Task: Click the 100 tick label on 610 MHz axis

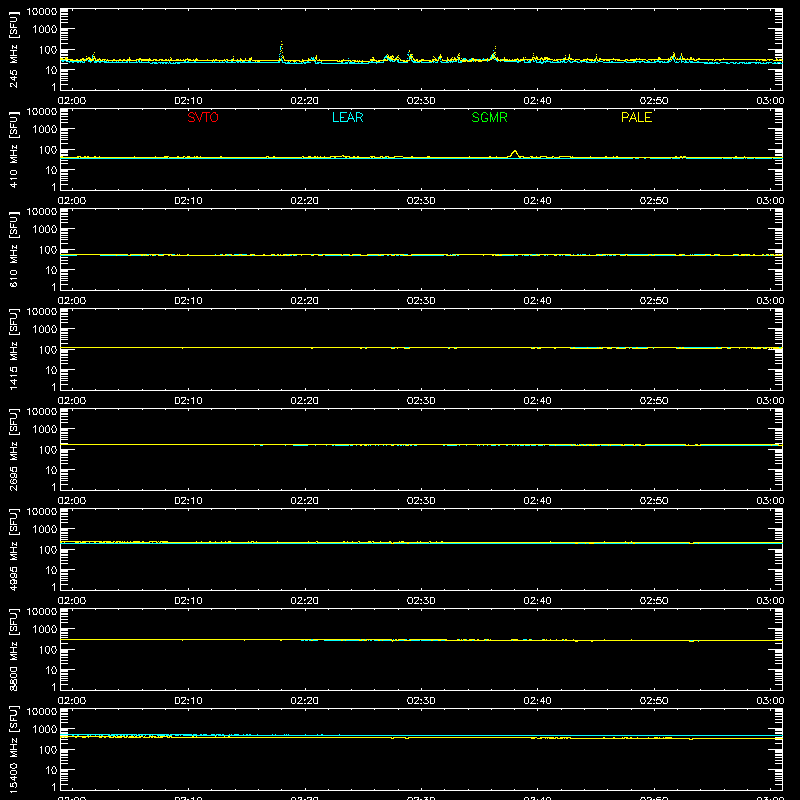Action: tap(48, 250)
